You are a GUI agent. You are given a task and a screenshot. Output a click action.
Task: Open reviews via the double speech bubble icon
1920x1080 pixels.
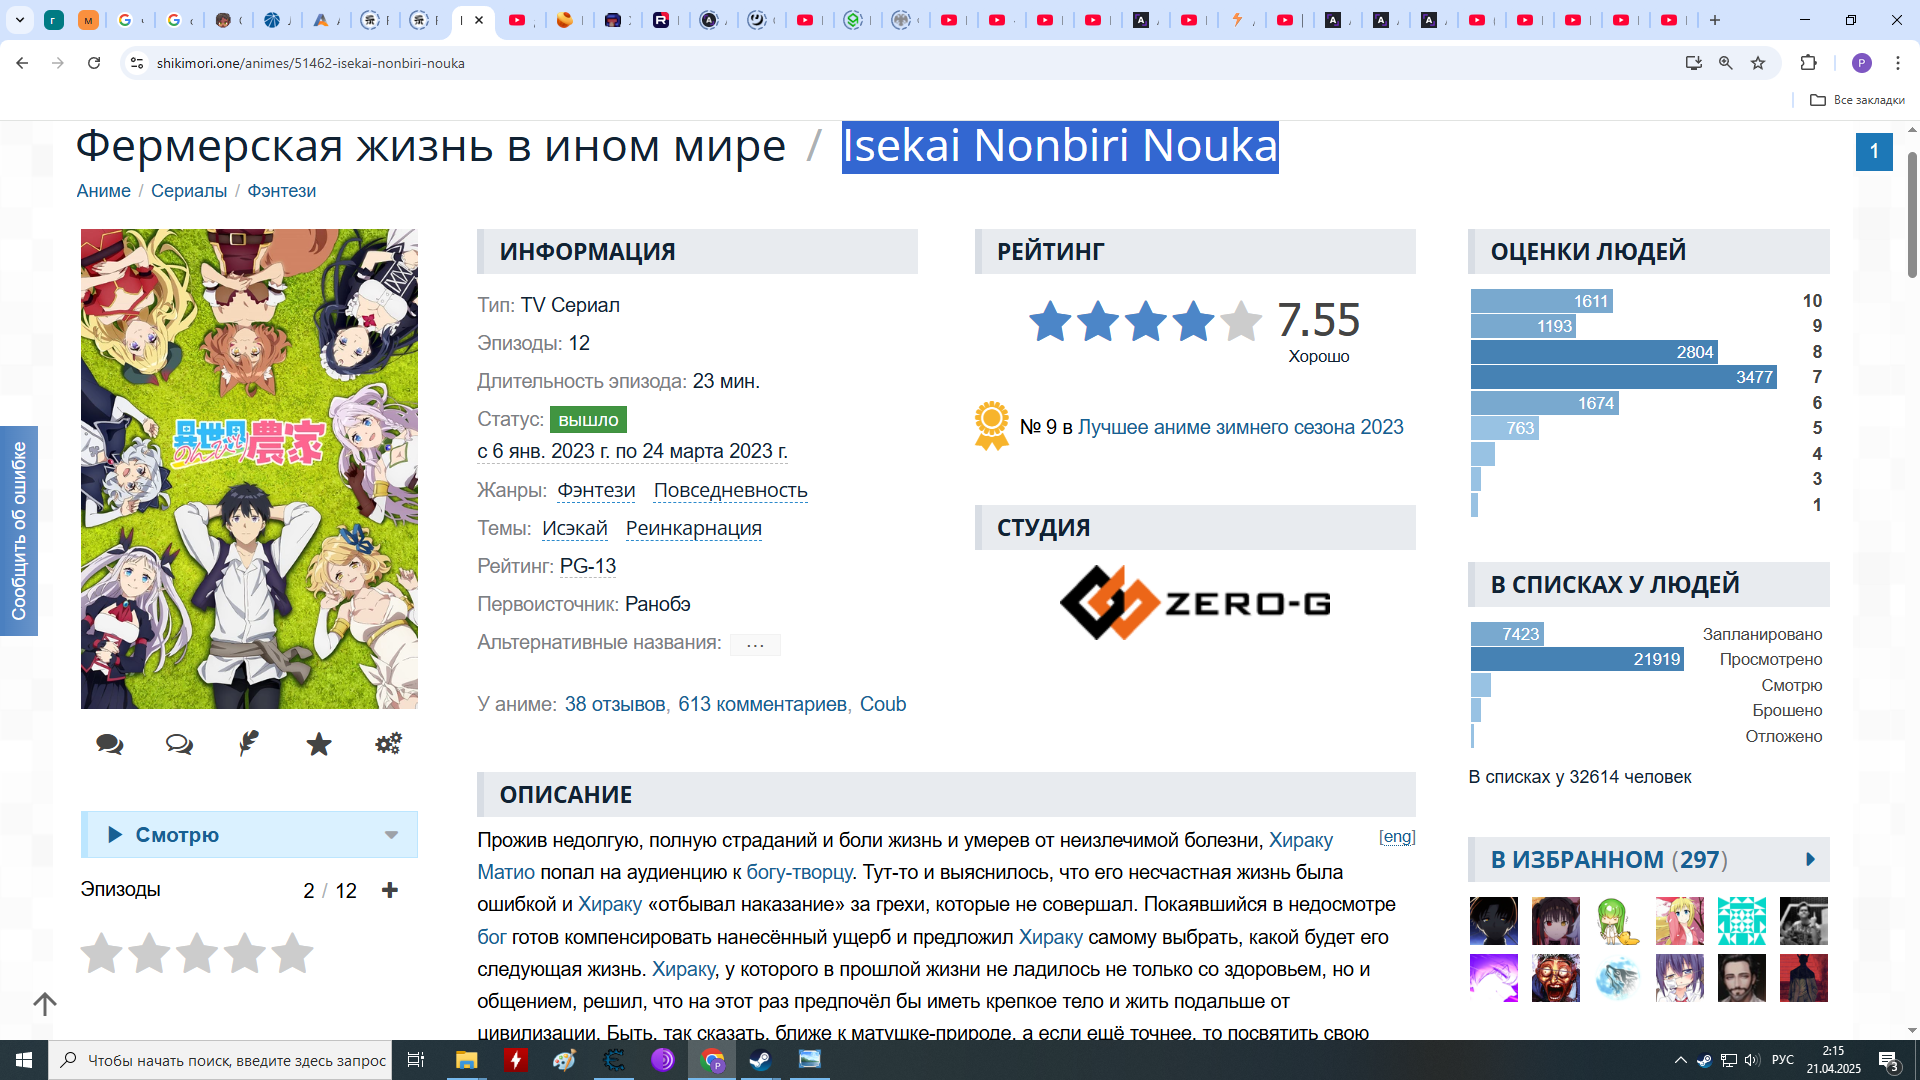pos(110,744)
